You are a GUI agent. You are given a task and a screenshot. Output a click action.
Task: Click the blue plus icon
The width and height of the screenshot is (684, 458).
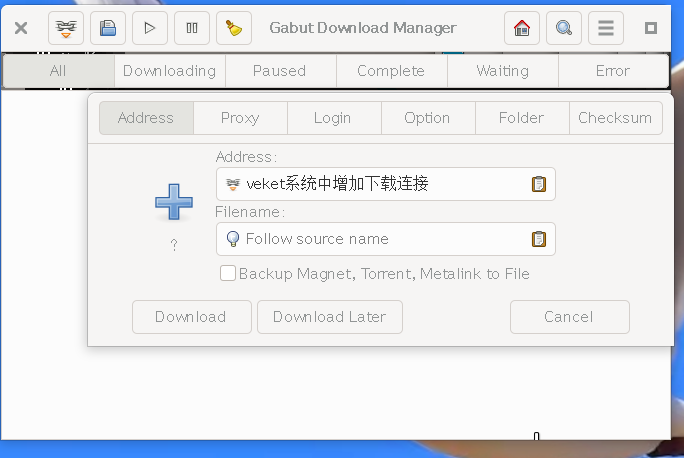174,202
